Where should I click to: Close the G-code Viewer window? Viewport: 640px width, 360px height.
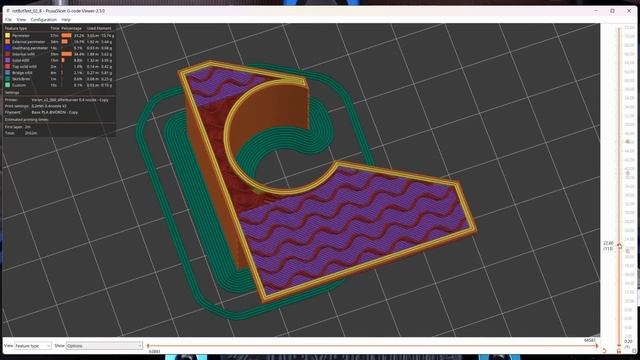tap(629, 11)
